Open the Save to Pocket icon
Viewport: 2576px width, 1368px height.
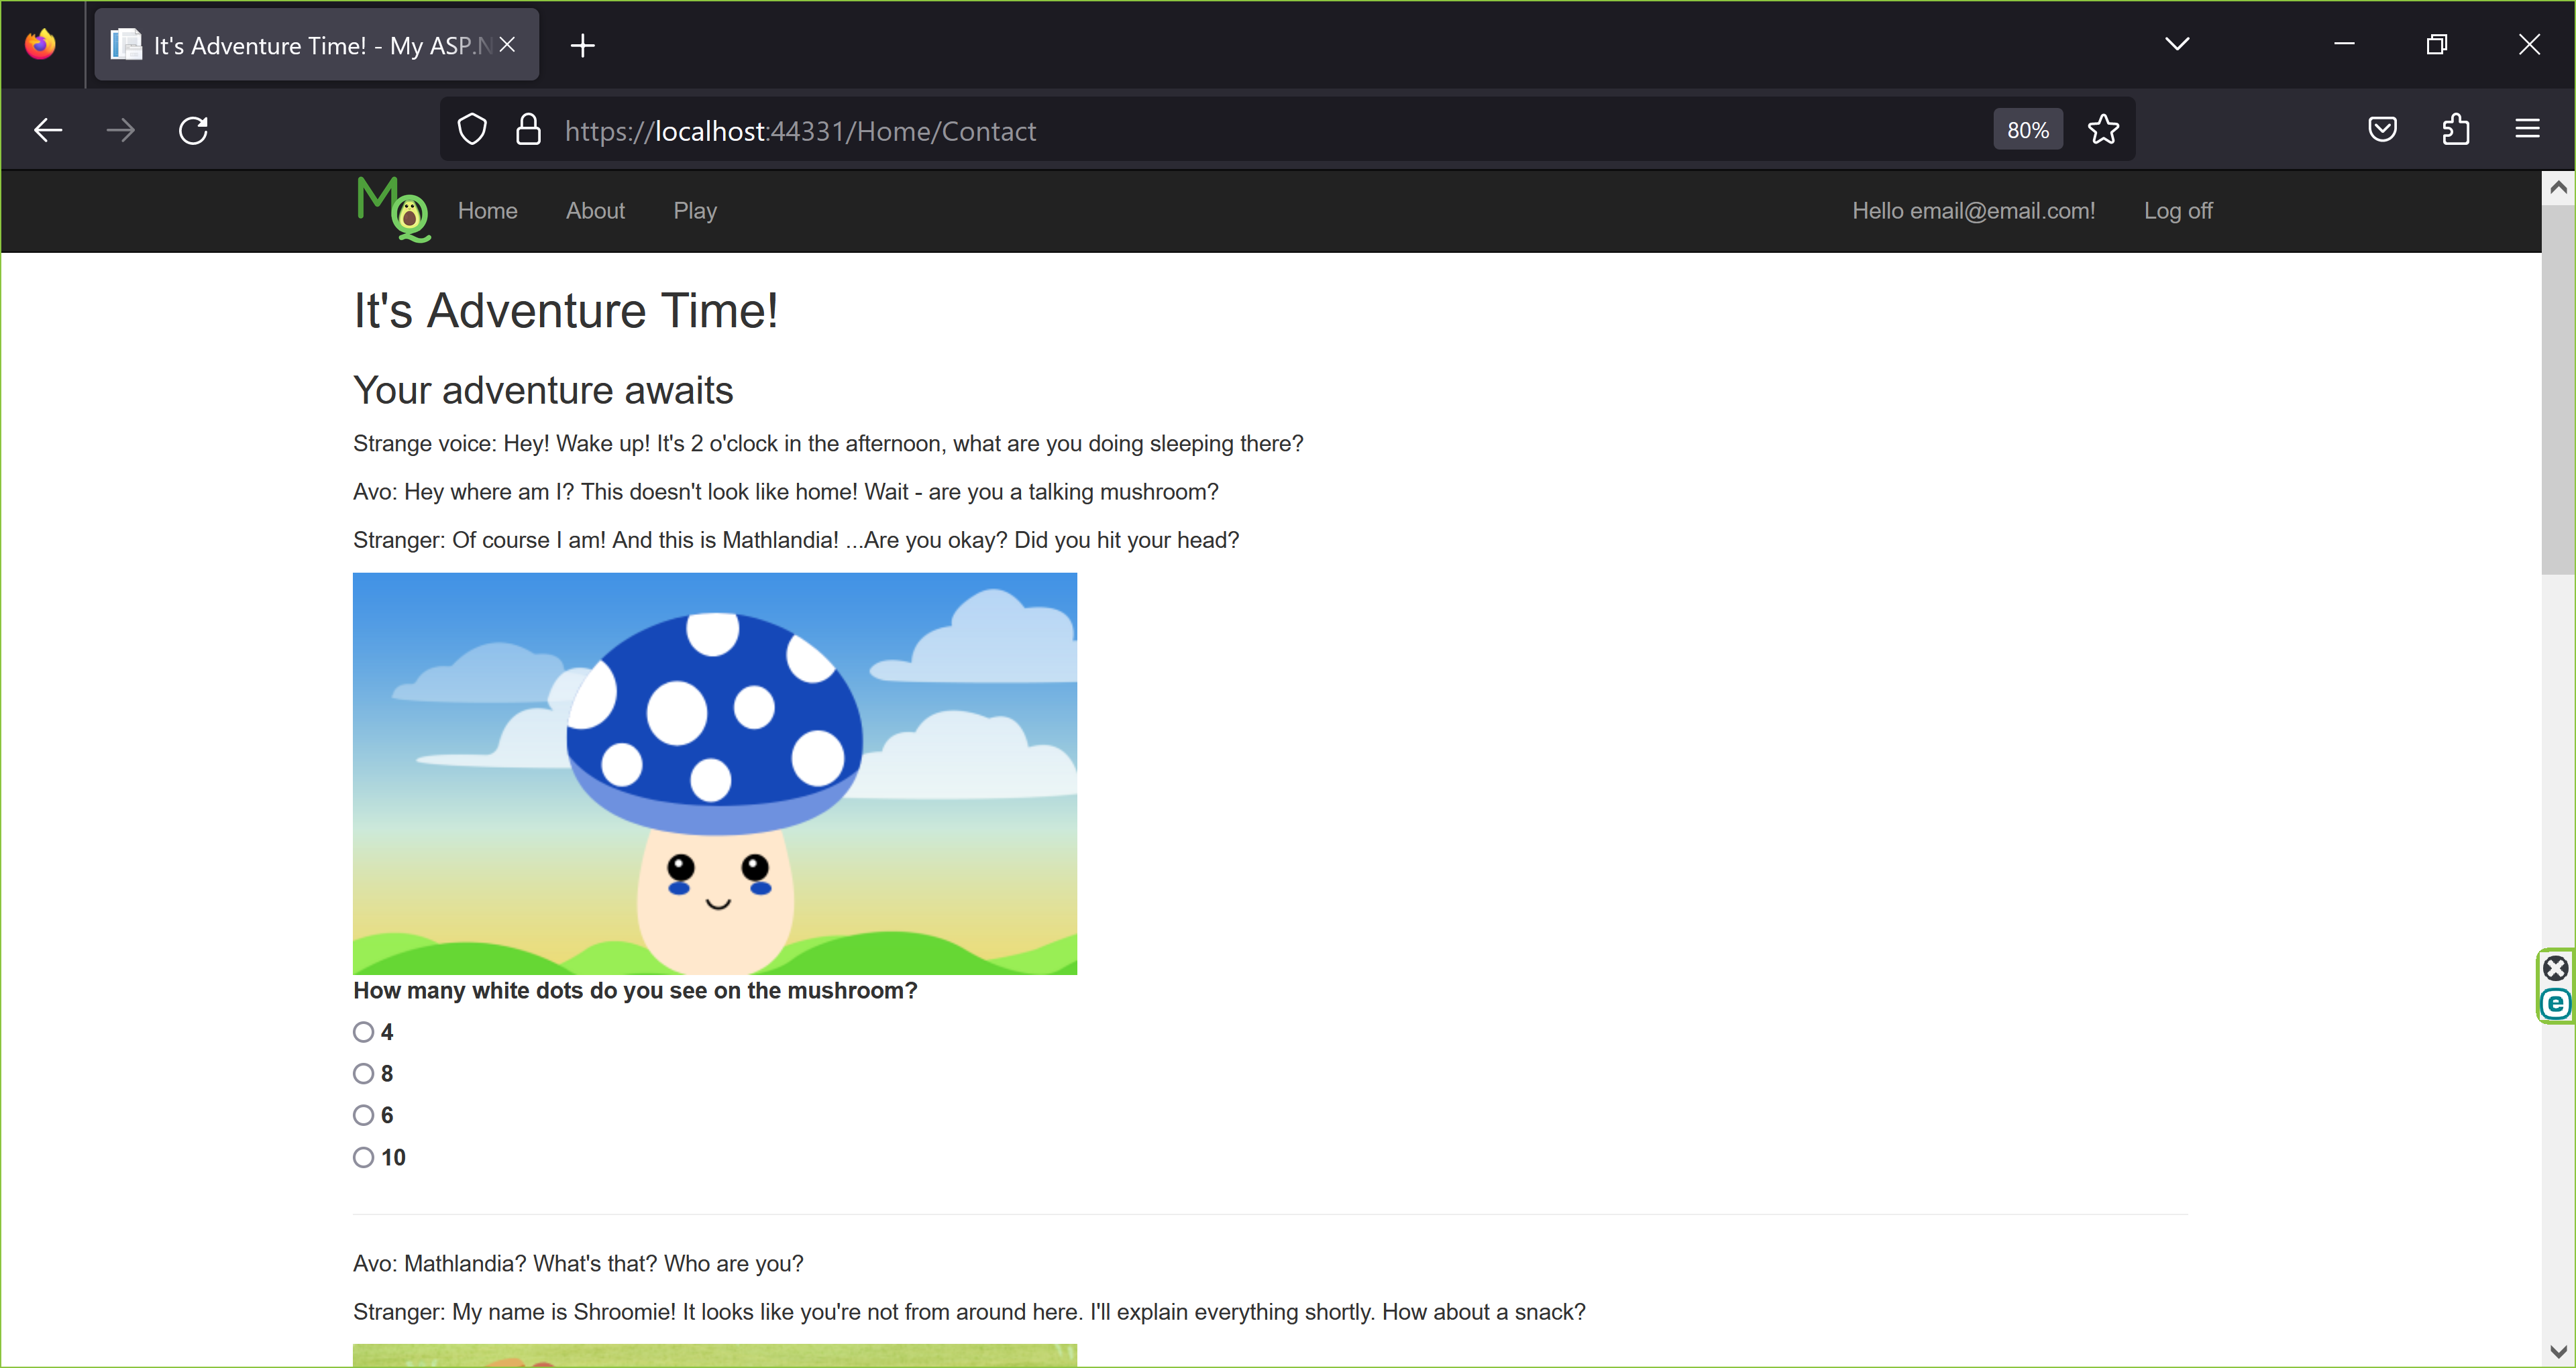coord(2382,130)
